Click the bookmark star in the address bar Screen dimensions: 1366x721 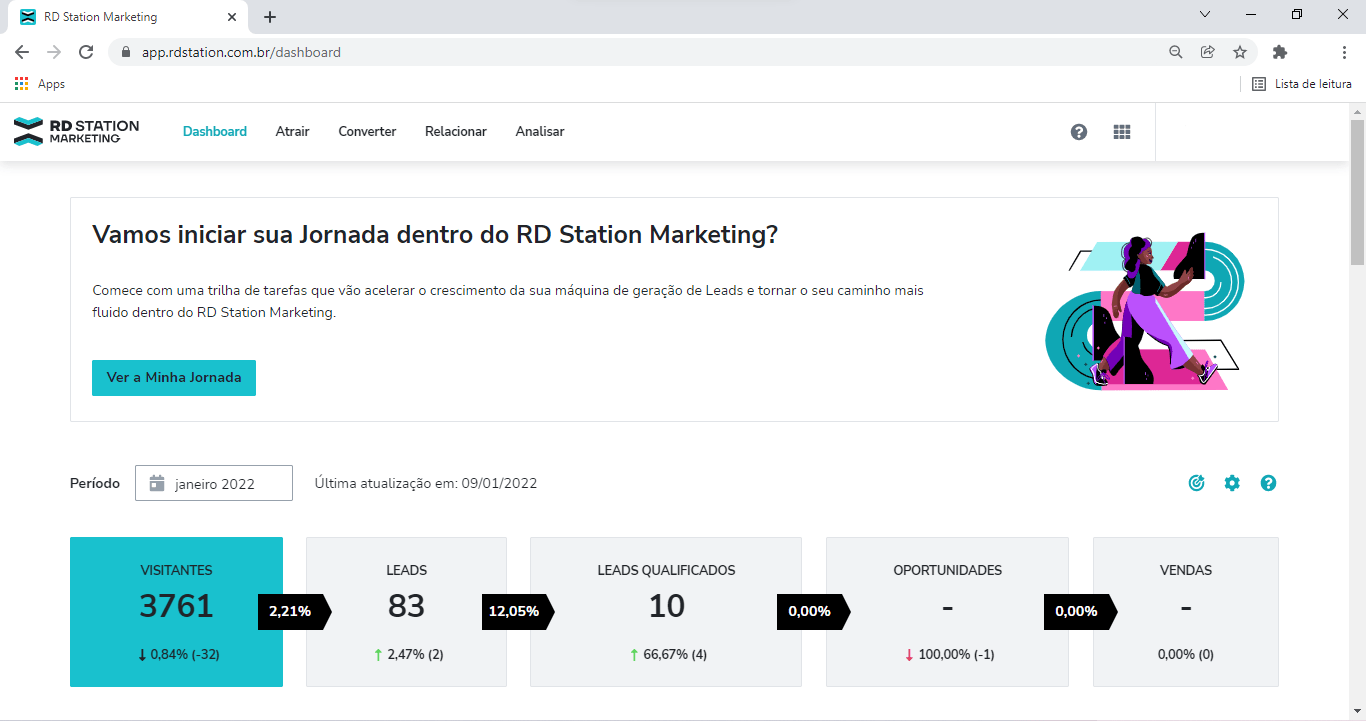point(1240,51)
